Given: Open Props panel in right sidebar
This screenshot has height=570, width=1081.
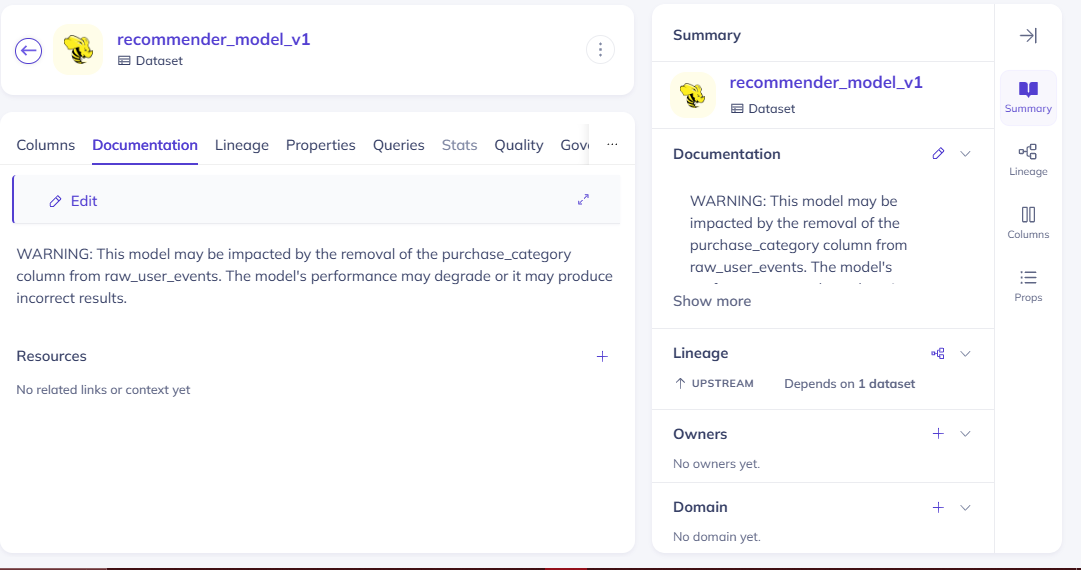Looking at the screenshot, I should coord(1028,286).
